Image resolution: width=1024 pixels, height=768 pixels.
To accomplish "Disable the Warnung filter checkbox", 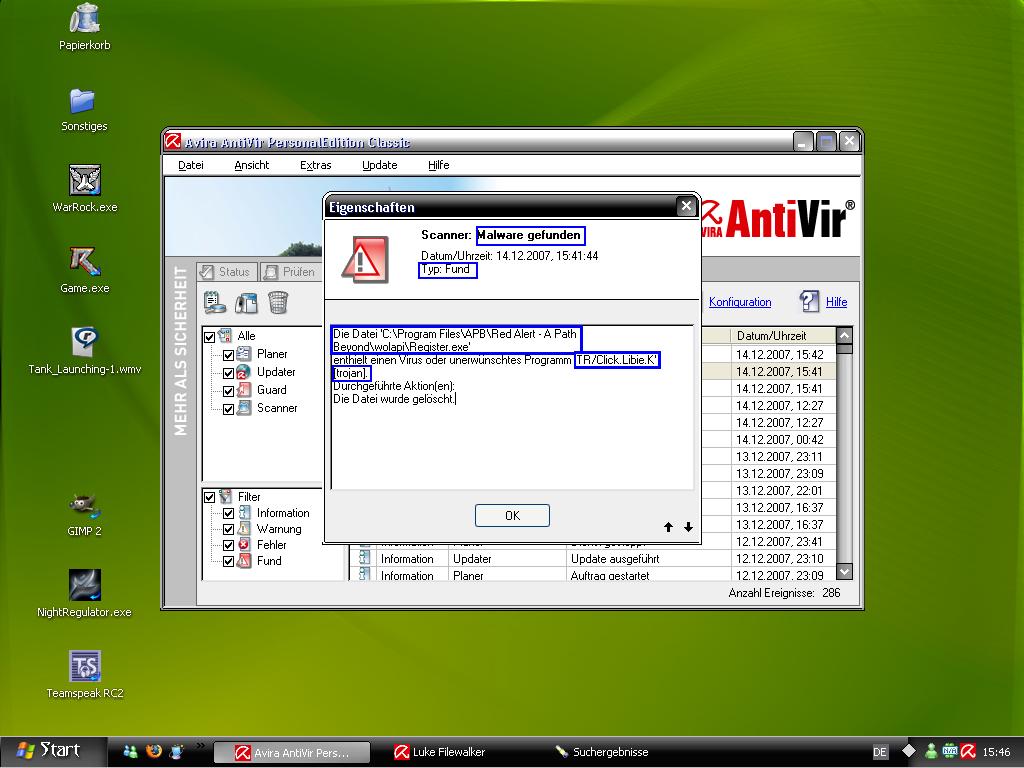I will [x=229, y=529].
